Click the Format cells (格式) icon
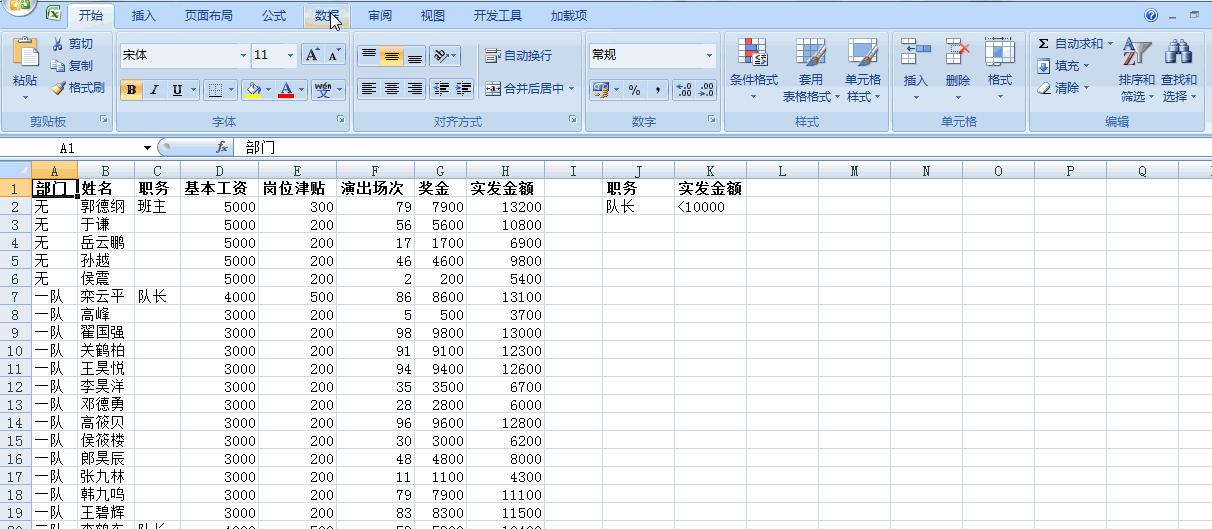The height and width of the screenshot is (529, 1212). (1000, 52)
